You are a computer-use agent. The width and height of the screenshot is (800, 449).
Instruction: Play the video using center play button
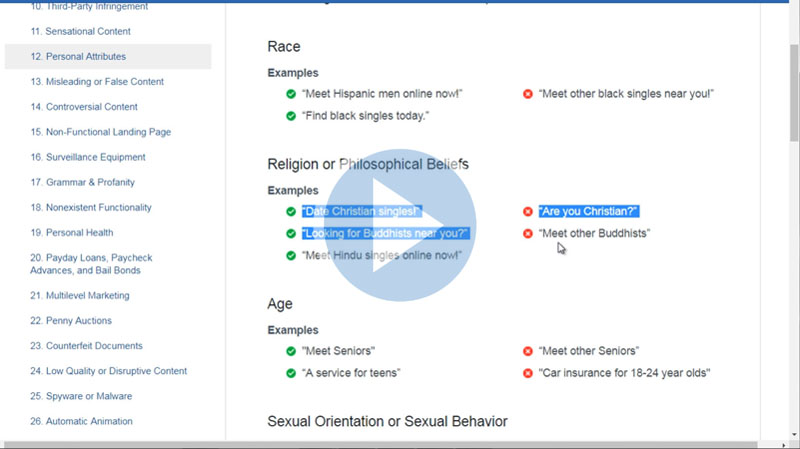[400, 224]
